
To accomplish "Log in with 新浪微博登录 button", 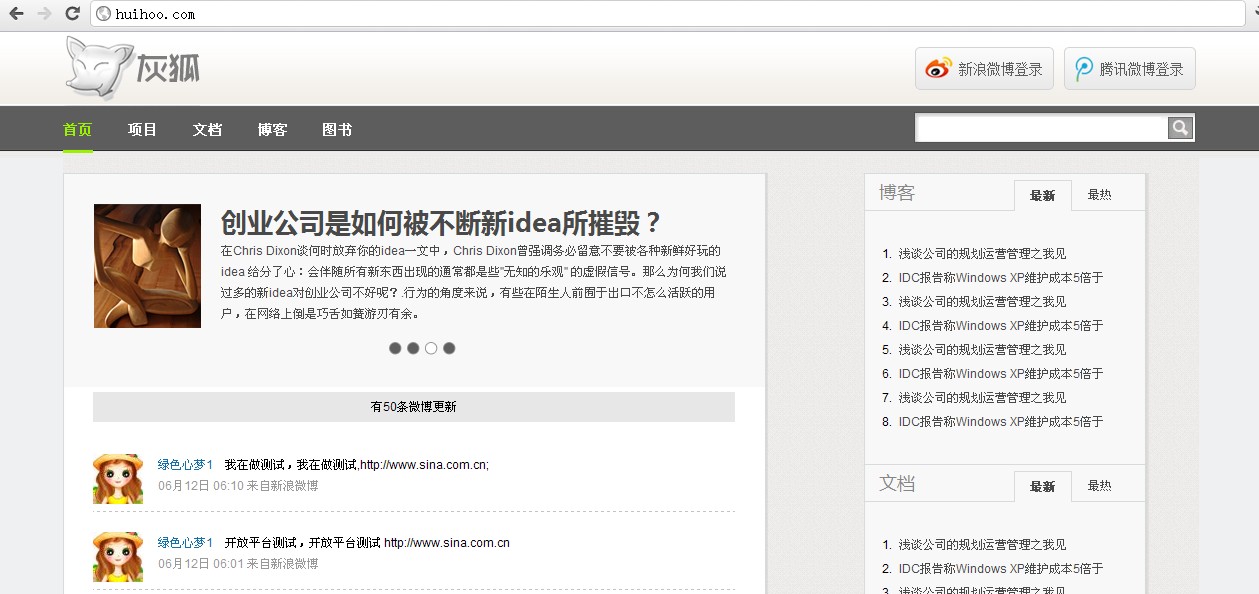I will (984, 69).
